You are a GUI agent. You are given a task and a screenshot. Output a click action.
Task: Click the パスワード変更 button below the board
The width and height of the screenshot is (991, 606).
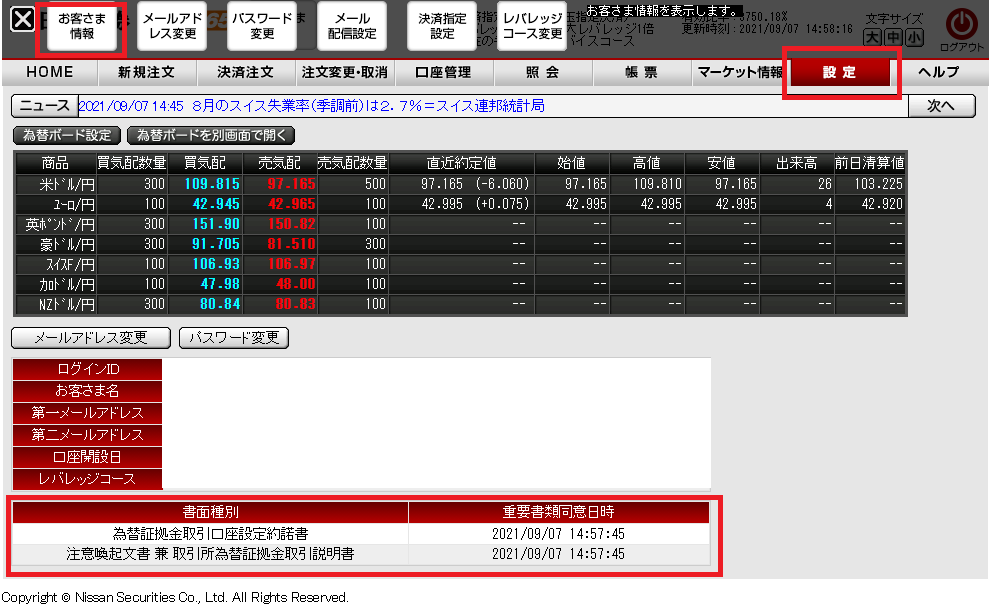pyautogui.click(x=234, y=338)
